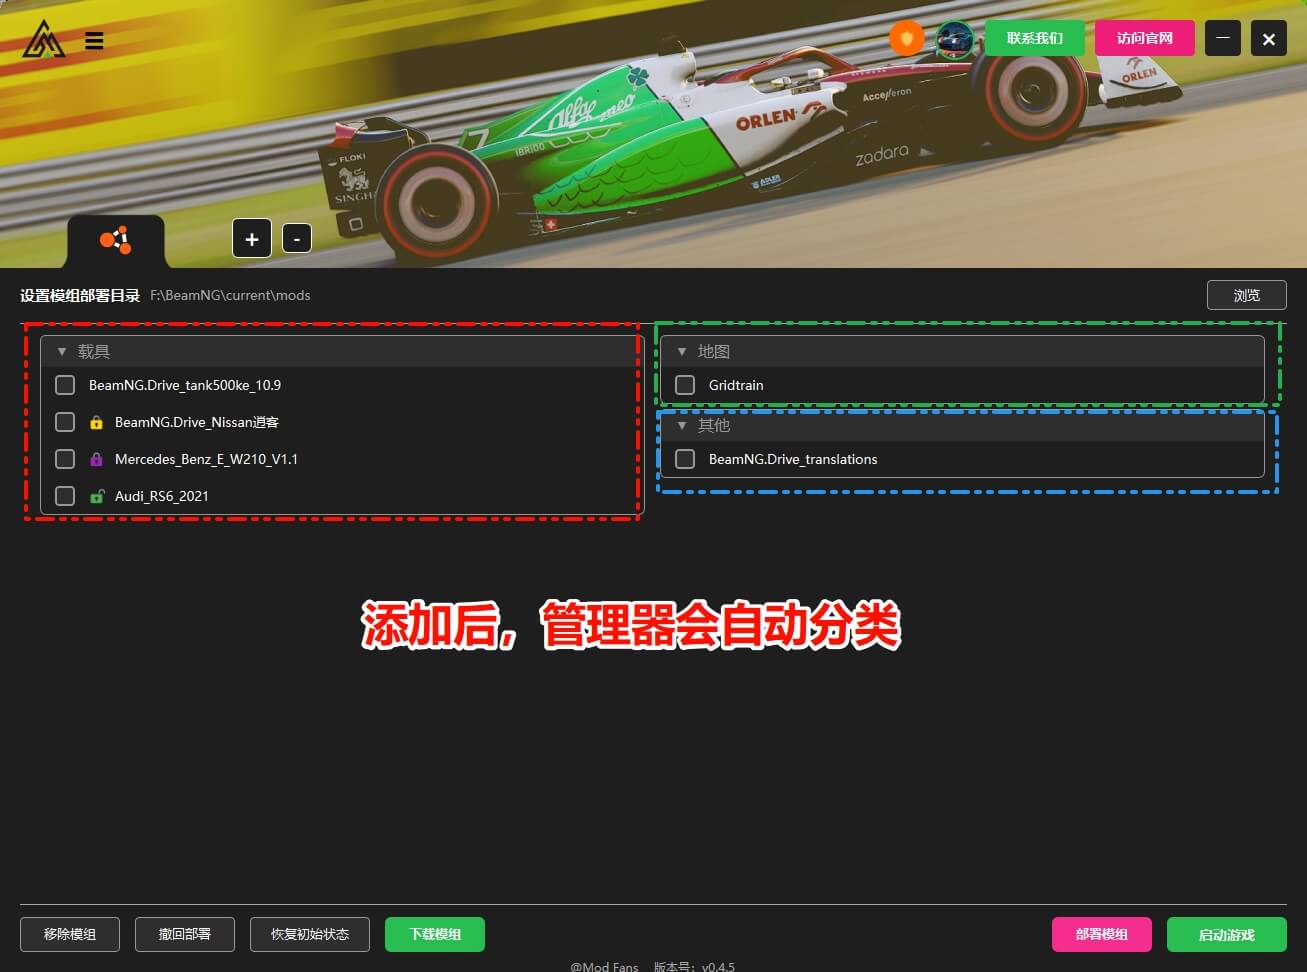Enable the Gridtrain map checkbox
Screen dimensions: 1307x972
point(685,385)
